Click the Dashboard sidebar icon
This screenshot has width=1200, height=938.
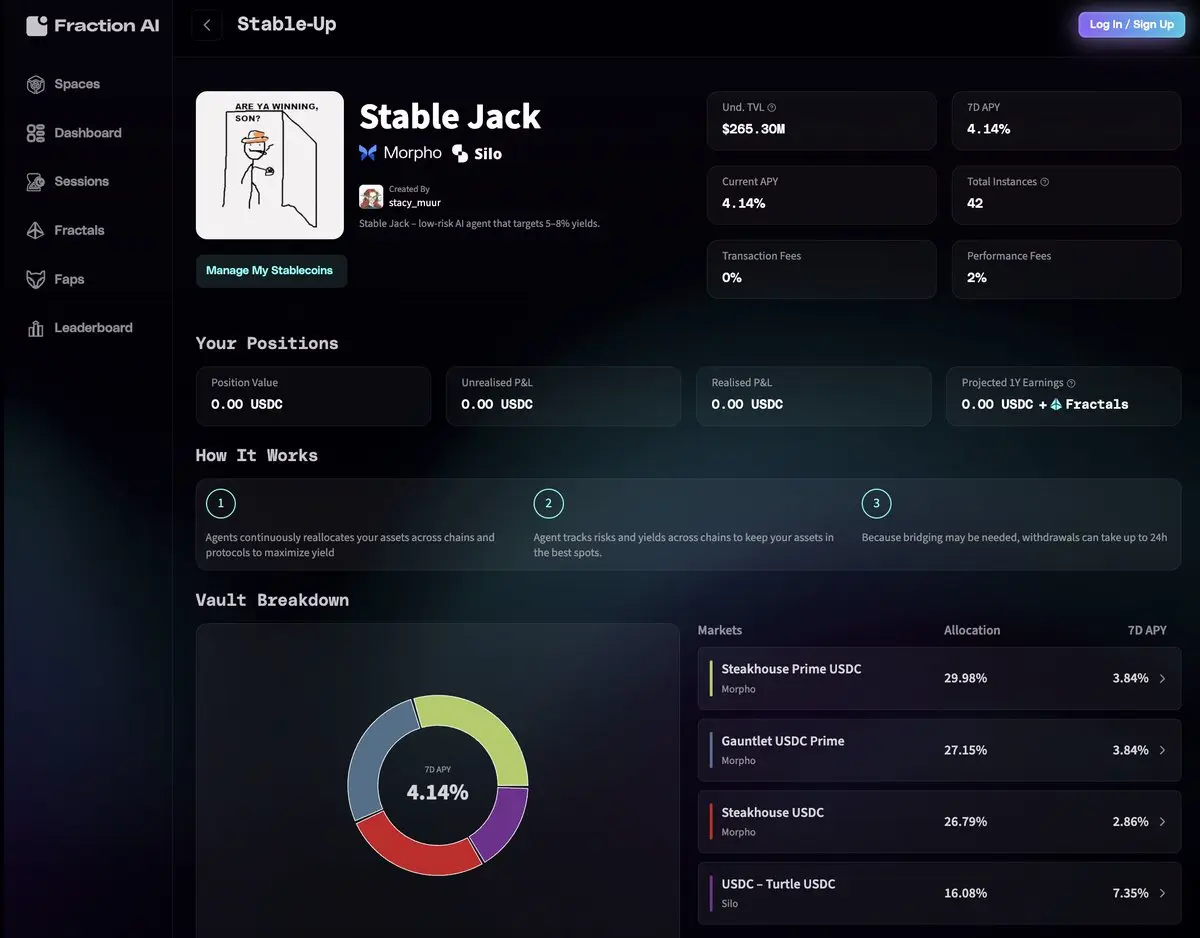[36, 133]
